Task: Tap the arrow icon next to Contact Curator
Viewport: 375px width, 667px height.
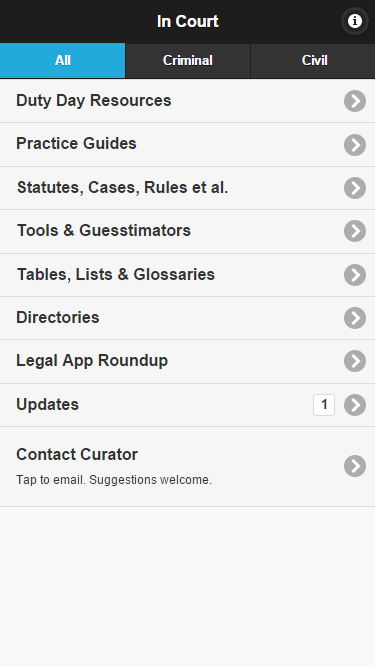Action: (355, 466)
